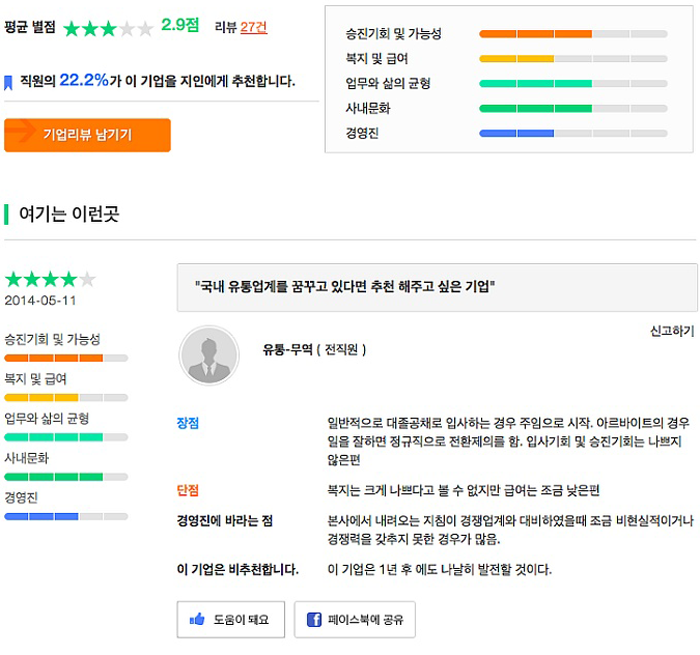This screenshot has width=700, height=655.
Task: Click the Facebook logo icon
Action: (314, 619)
